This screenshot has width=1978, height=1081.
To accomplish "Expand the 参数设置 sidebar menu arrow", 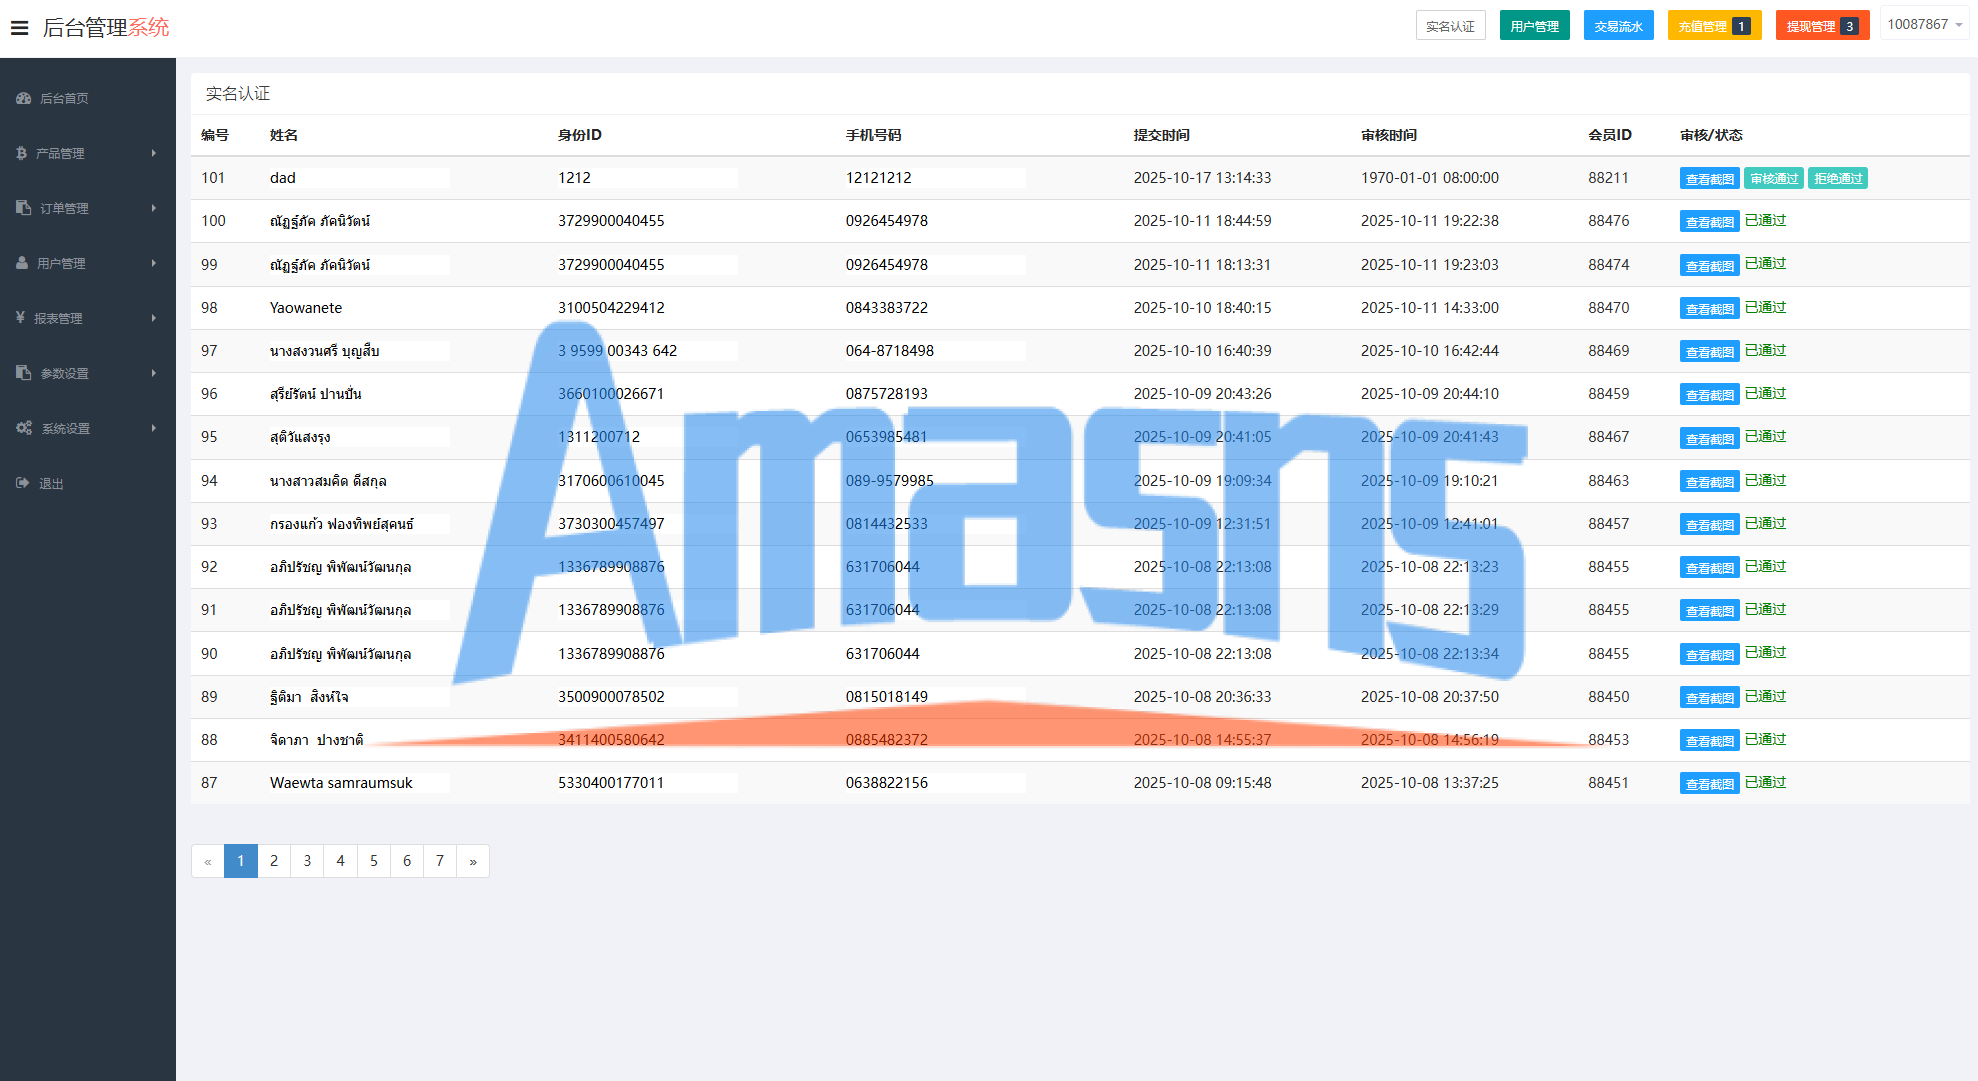I will pyautogui.click(x=154, y=373).
